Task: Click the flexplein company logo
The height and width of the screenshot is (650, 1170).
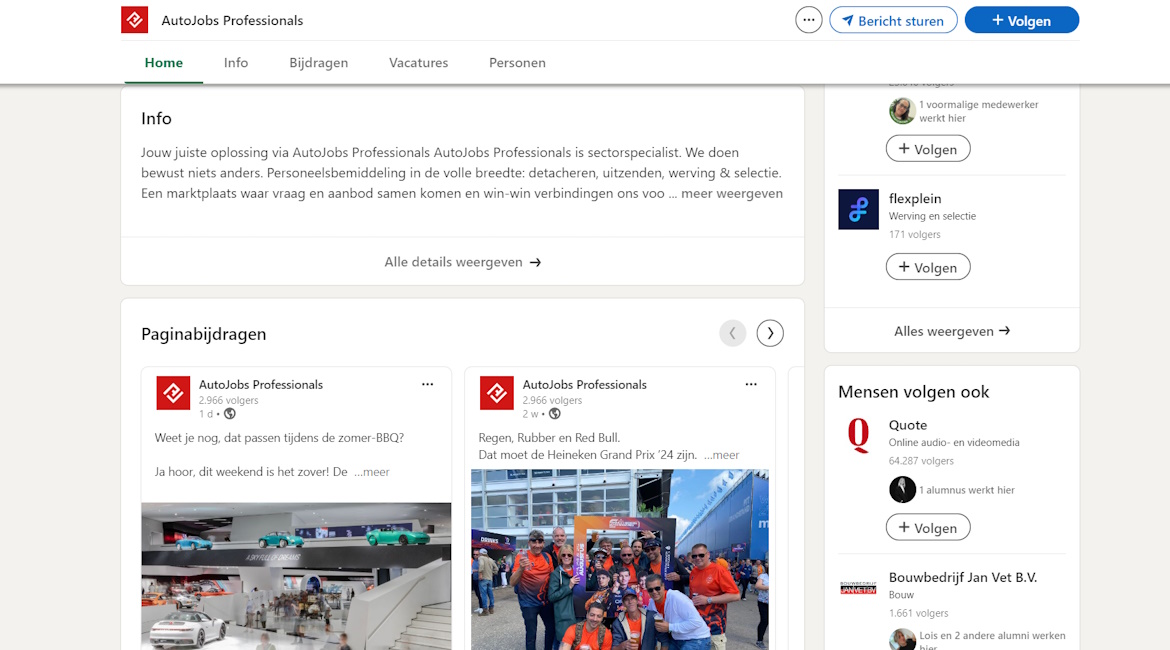Action: tap(858, 209)
